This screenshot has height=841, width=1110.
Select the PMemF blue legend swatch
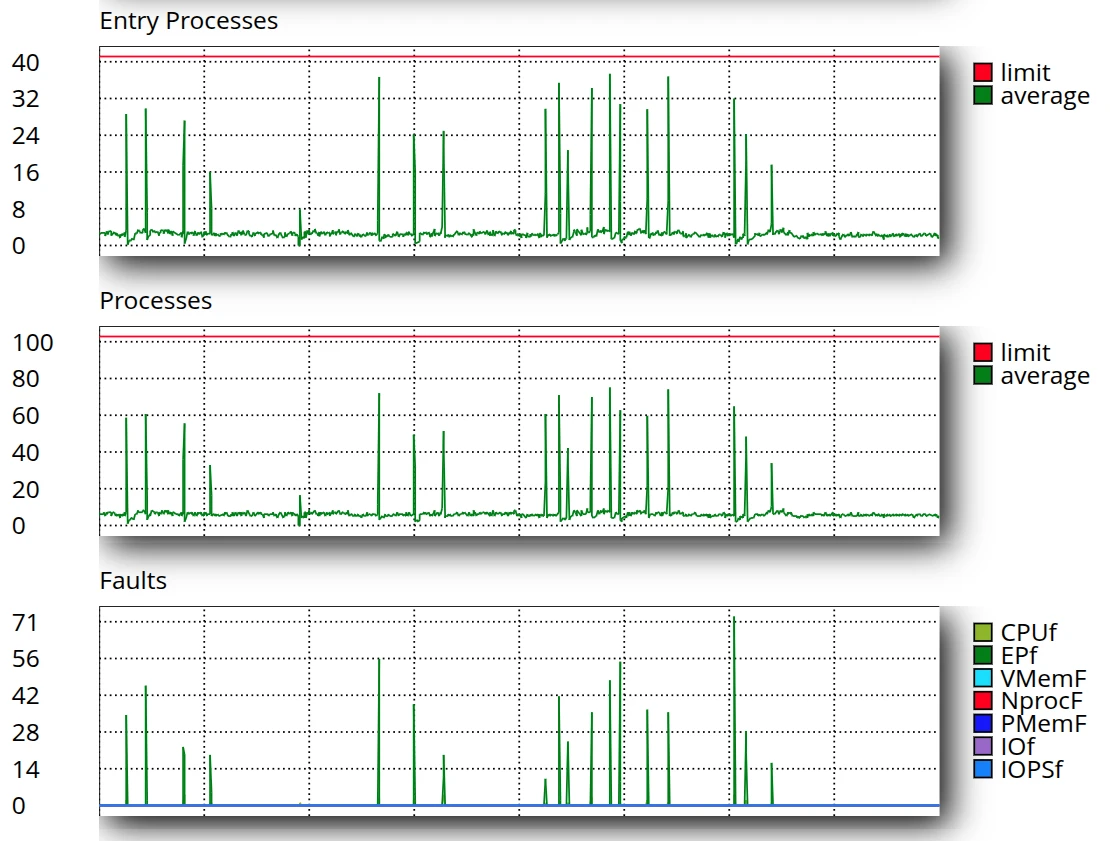[982, 724]
